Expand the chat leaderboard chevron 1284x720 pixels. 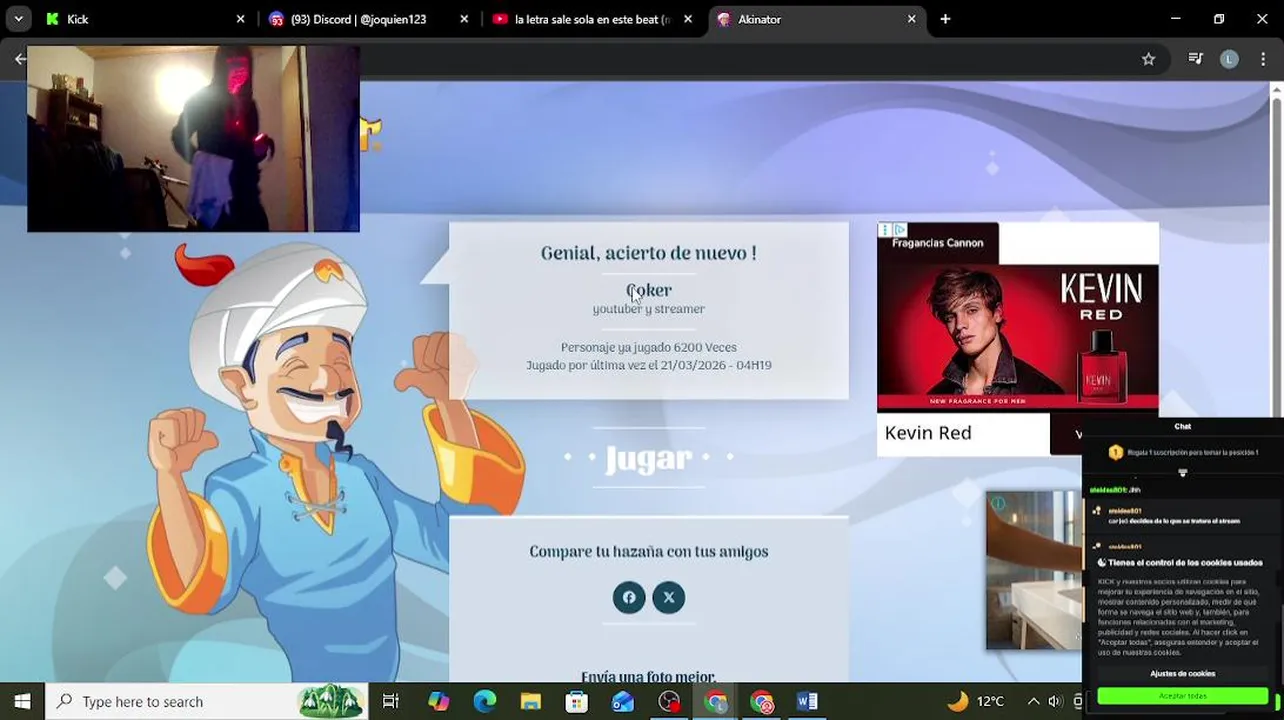(1182, 473)
